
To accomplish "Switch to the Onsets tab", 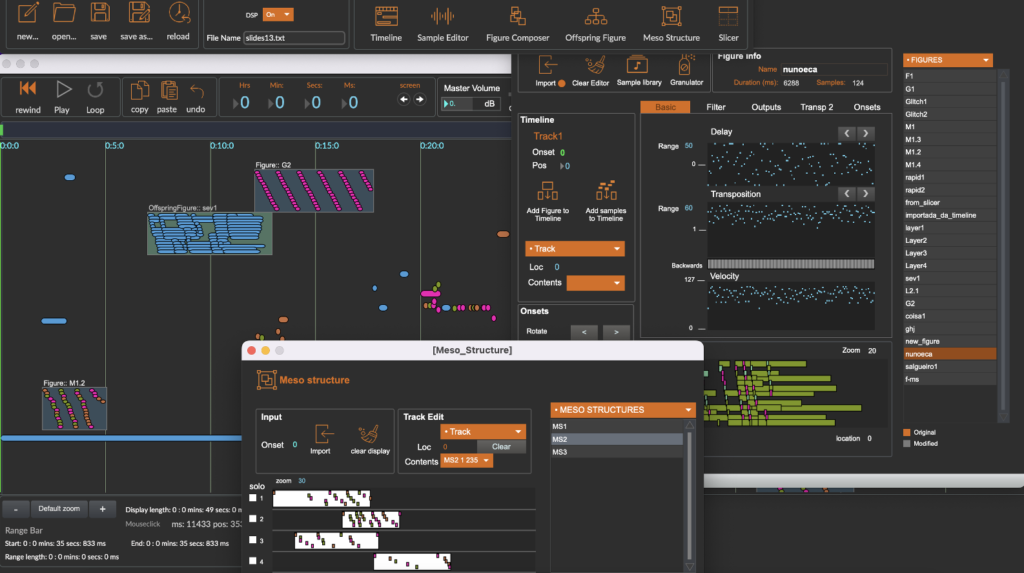I will pos(867,107).
